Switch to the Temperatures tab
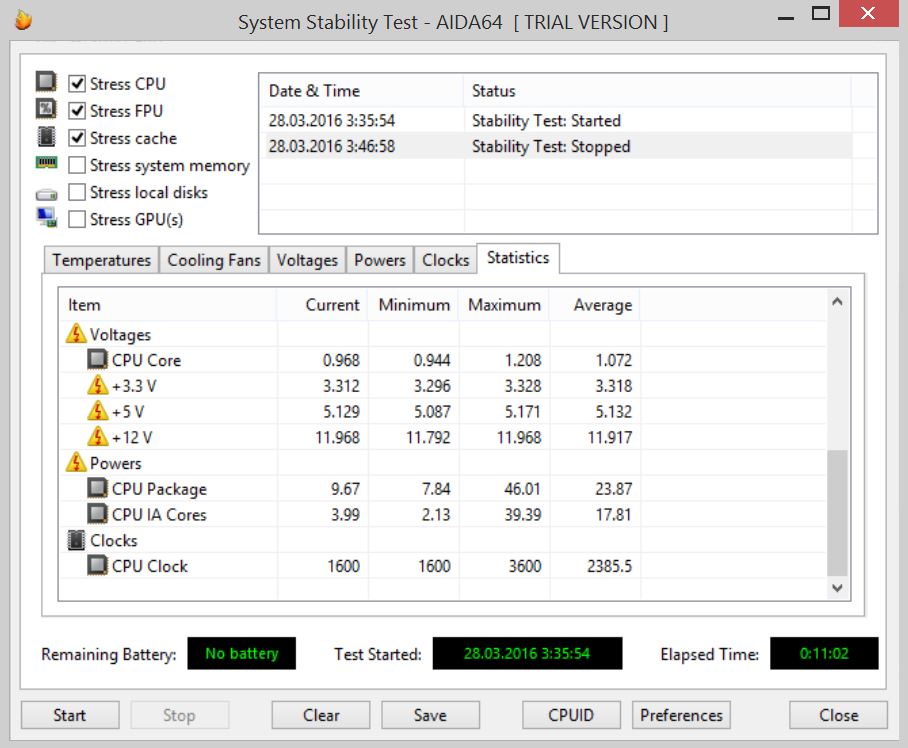This screenshot has width=908, height=748. click(101, 260)
